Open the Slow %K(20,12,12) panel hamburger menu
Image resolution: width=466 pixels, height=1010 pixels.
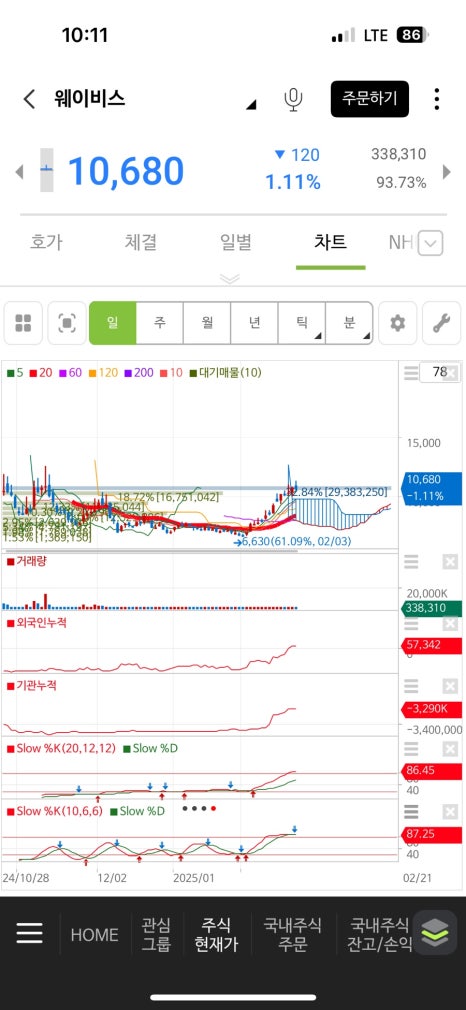pos(411,749)
